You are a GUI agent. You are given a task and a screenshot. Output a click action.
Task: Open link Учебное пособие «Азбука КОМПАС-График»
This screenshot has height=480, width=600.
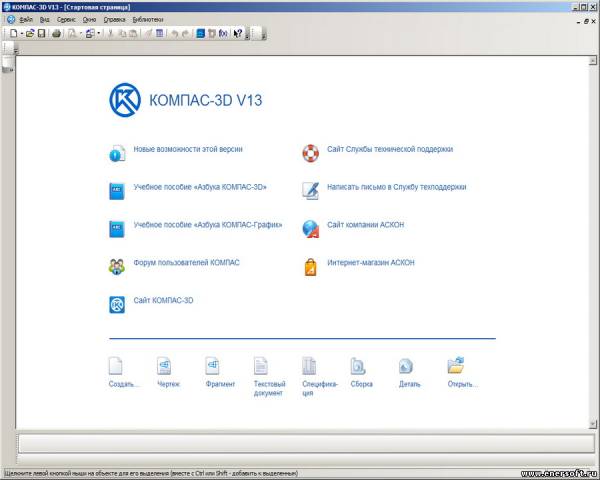click(x=208, y=225)
